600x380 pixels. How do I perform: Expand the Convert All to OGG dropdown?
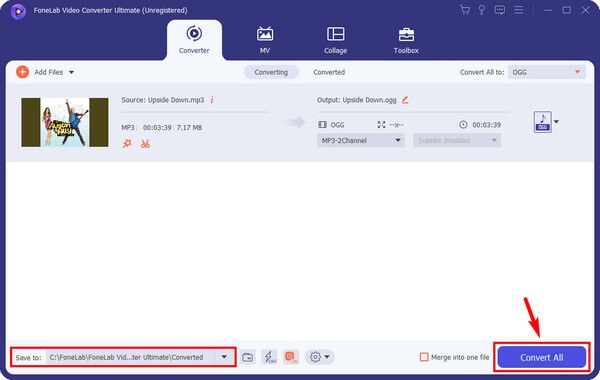547,72
